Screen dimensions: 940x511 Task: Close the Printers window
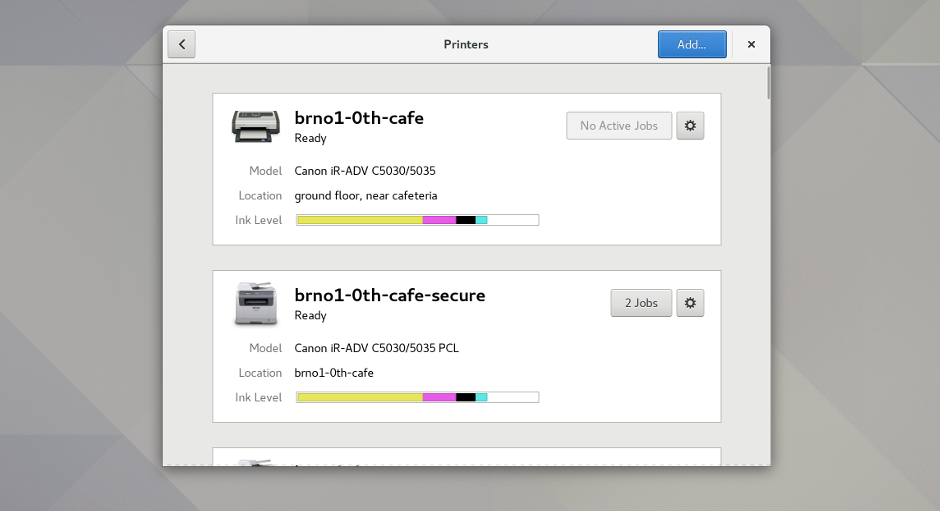click(751, 44)
